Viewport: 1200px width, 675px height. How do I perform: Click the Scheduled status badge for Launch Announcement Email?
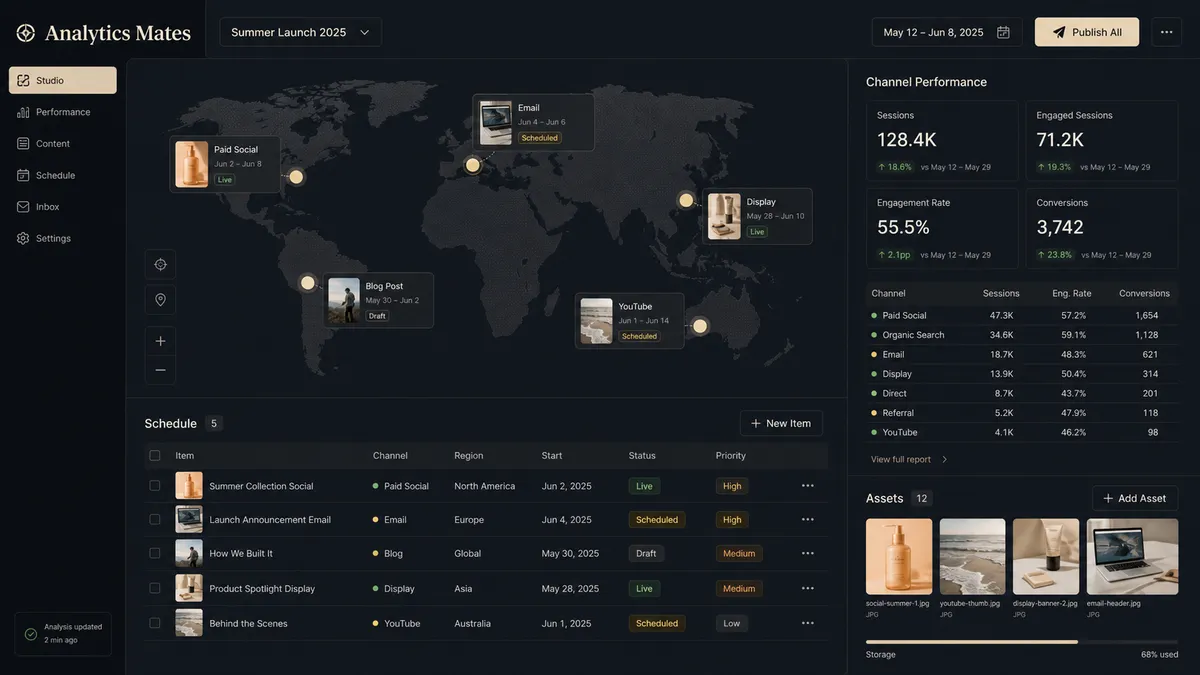pos(657,520)
